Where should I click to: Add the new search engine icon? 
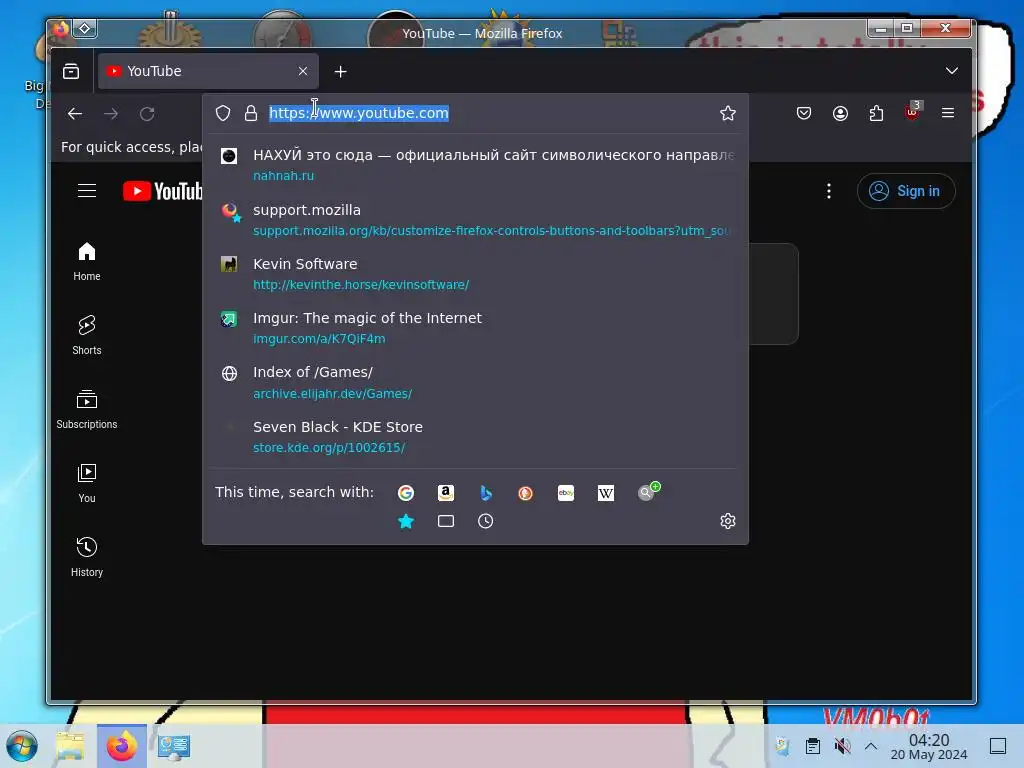tap(648, 491)
